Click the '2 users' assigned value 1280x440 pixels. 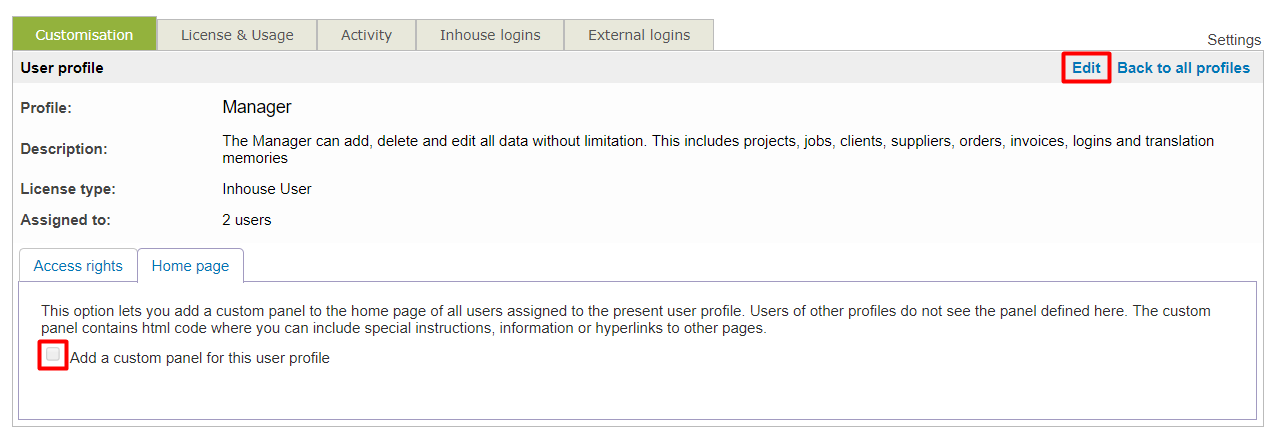[x=246, y=220]
